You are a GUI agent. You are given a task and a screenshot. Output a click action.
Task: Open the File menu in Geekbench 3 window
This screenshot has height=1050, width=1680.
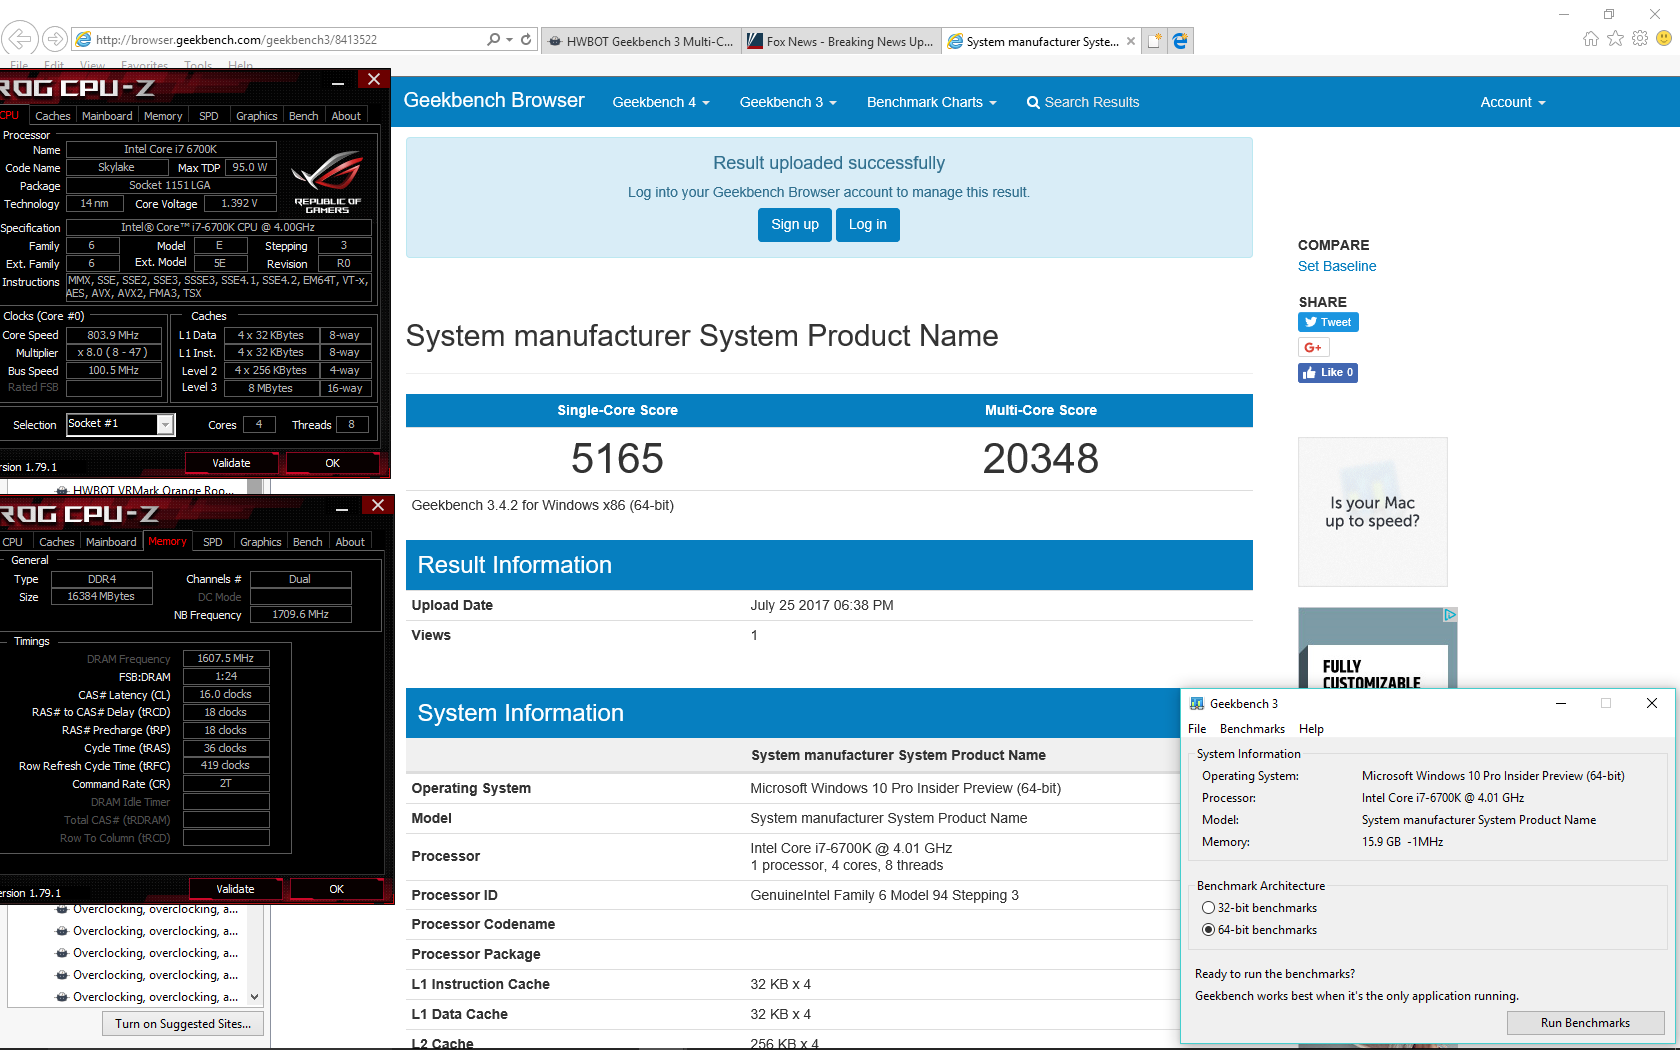tap(1197, 729)
